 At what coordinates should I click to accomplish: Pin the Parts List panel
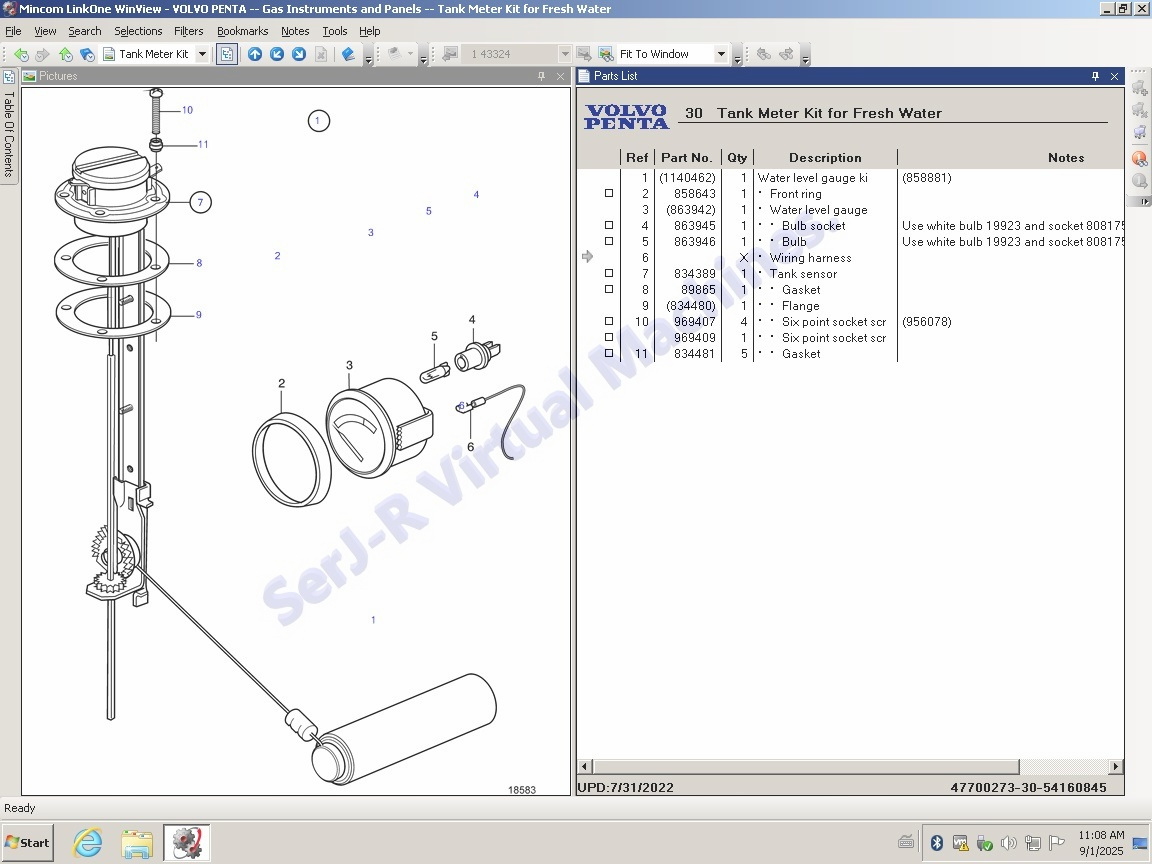1095,76
